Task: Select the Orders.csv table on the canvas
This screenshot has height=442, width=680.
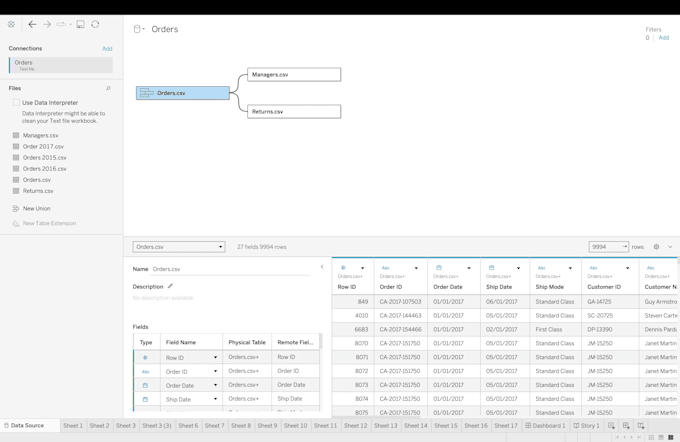Action: [183, 93]
